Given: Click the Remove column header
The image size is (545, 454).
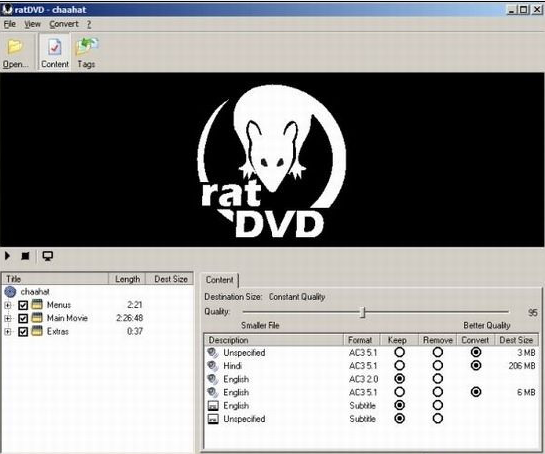Looking at the screenshot, I should pyautogui.click(x=438, y=340).
